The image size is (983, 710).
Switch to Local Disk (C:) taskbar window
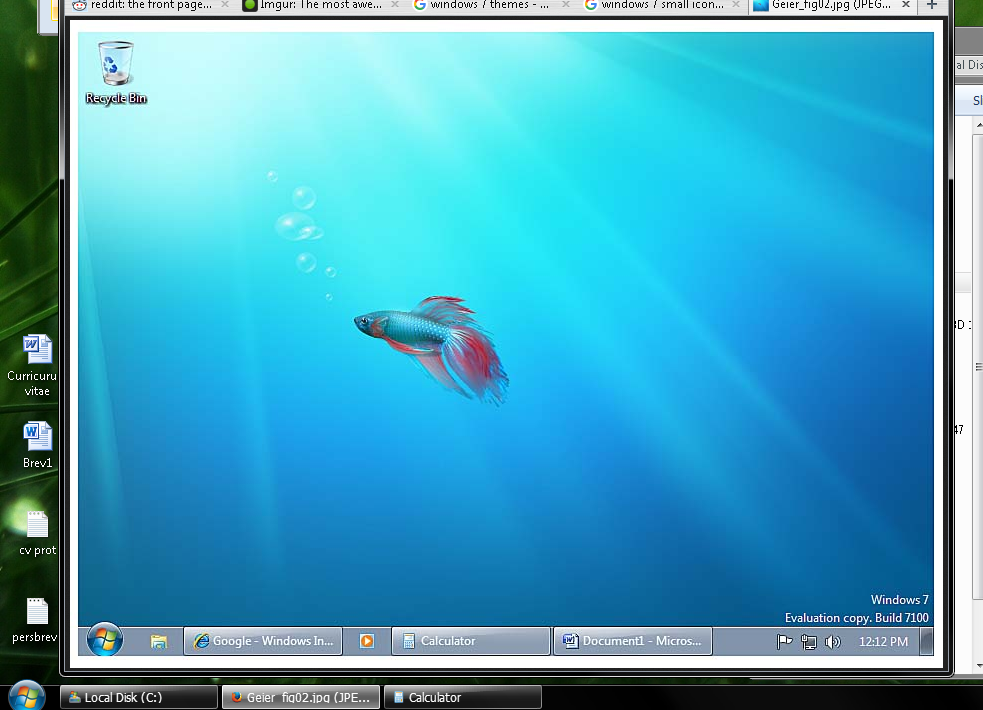(139, 697)
